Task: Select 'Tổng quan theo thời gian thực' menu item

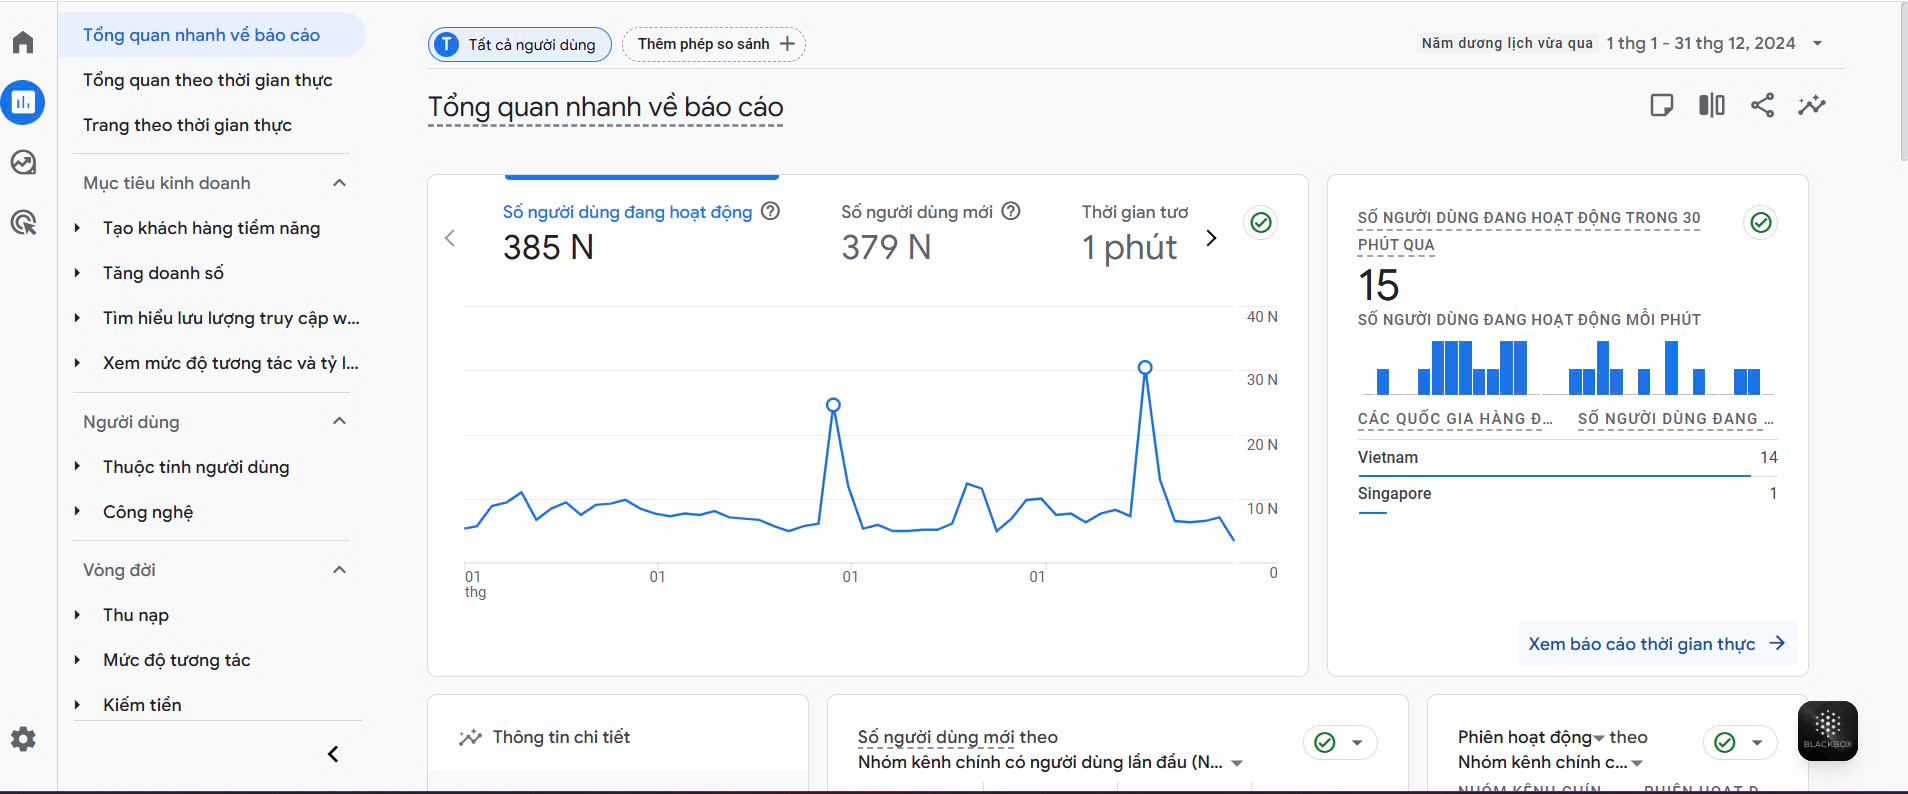Action: [207, 80]
